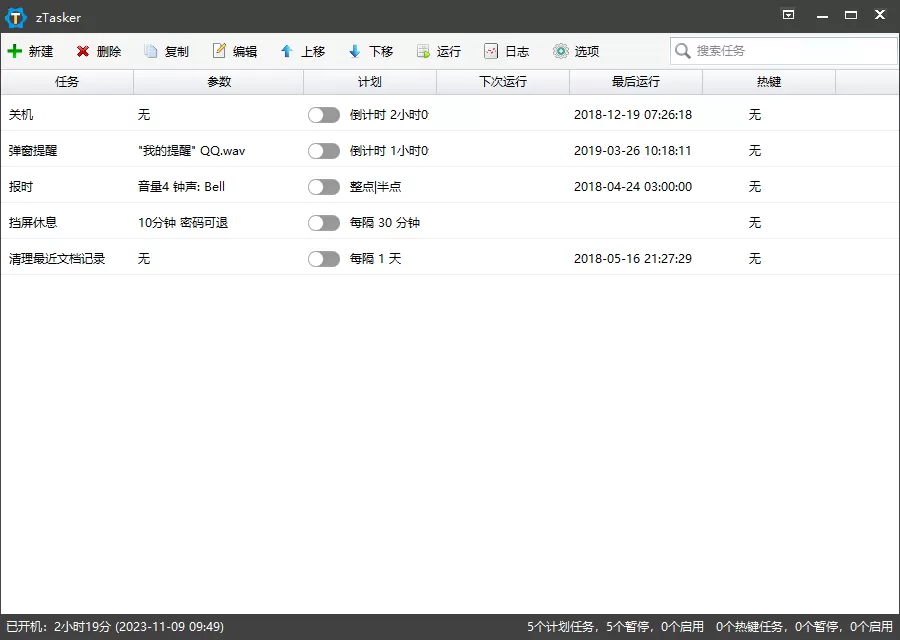Run the selected task using 运行

[438, 50]
